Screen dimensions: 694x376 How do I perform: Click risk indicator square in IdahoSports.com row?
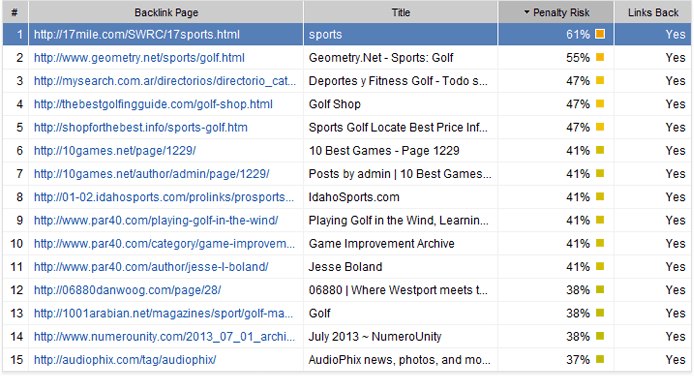600,196
